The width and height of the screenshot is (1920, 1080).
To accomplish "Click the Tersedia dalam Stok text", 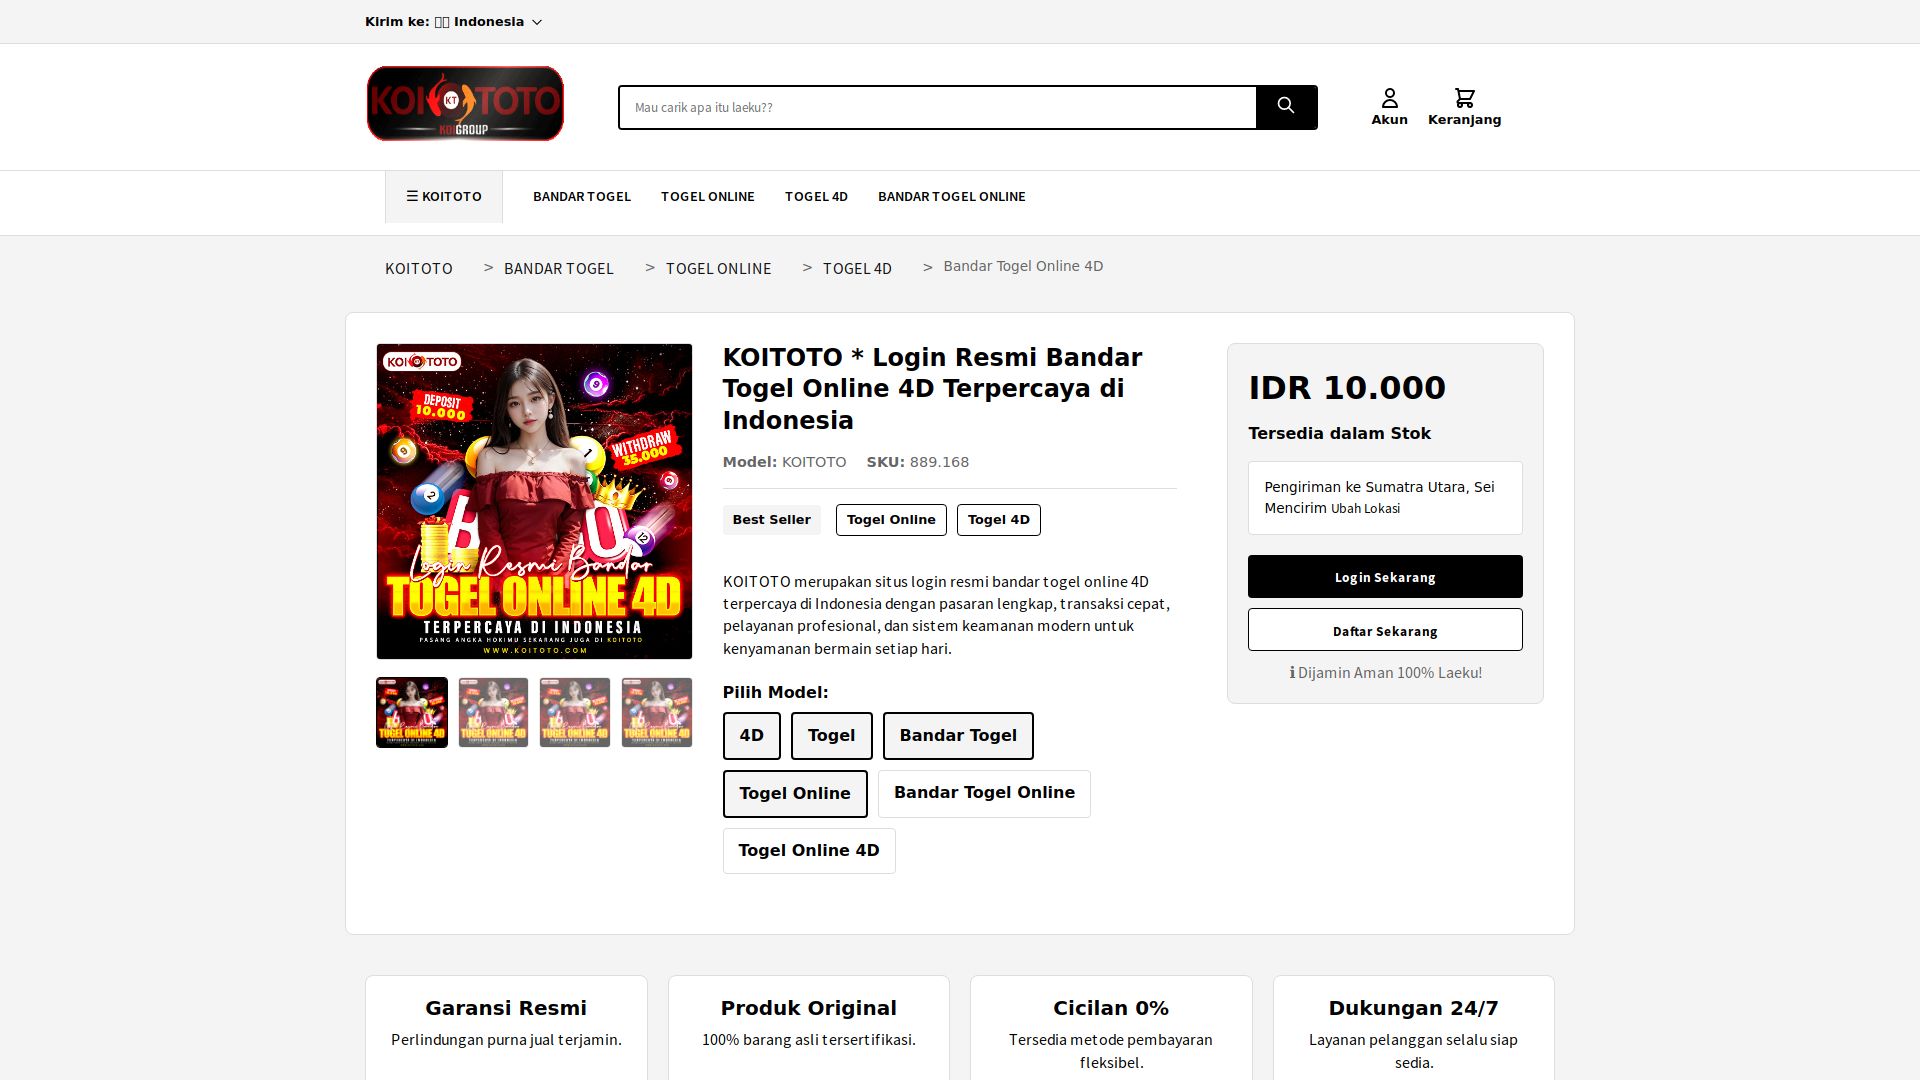I will 1339,434.
